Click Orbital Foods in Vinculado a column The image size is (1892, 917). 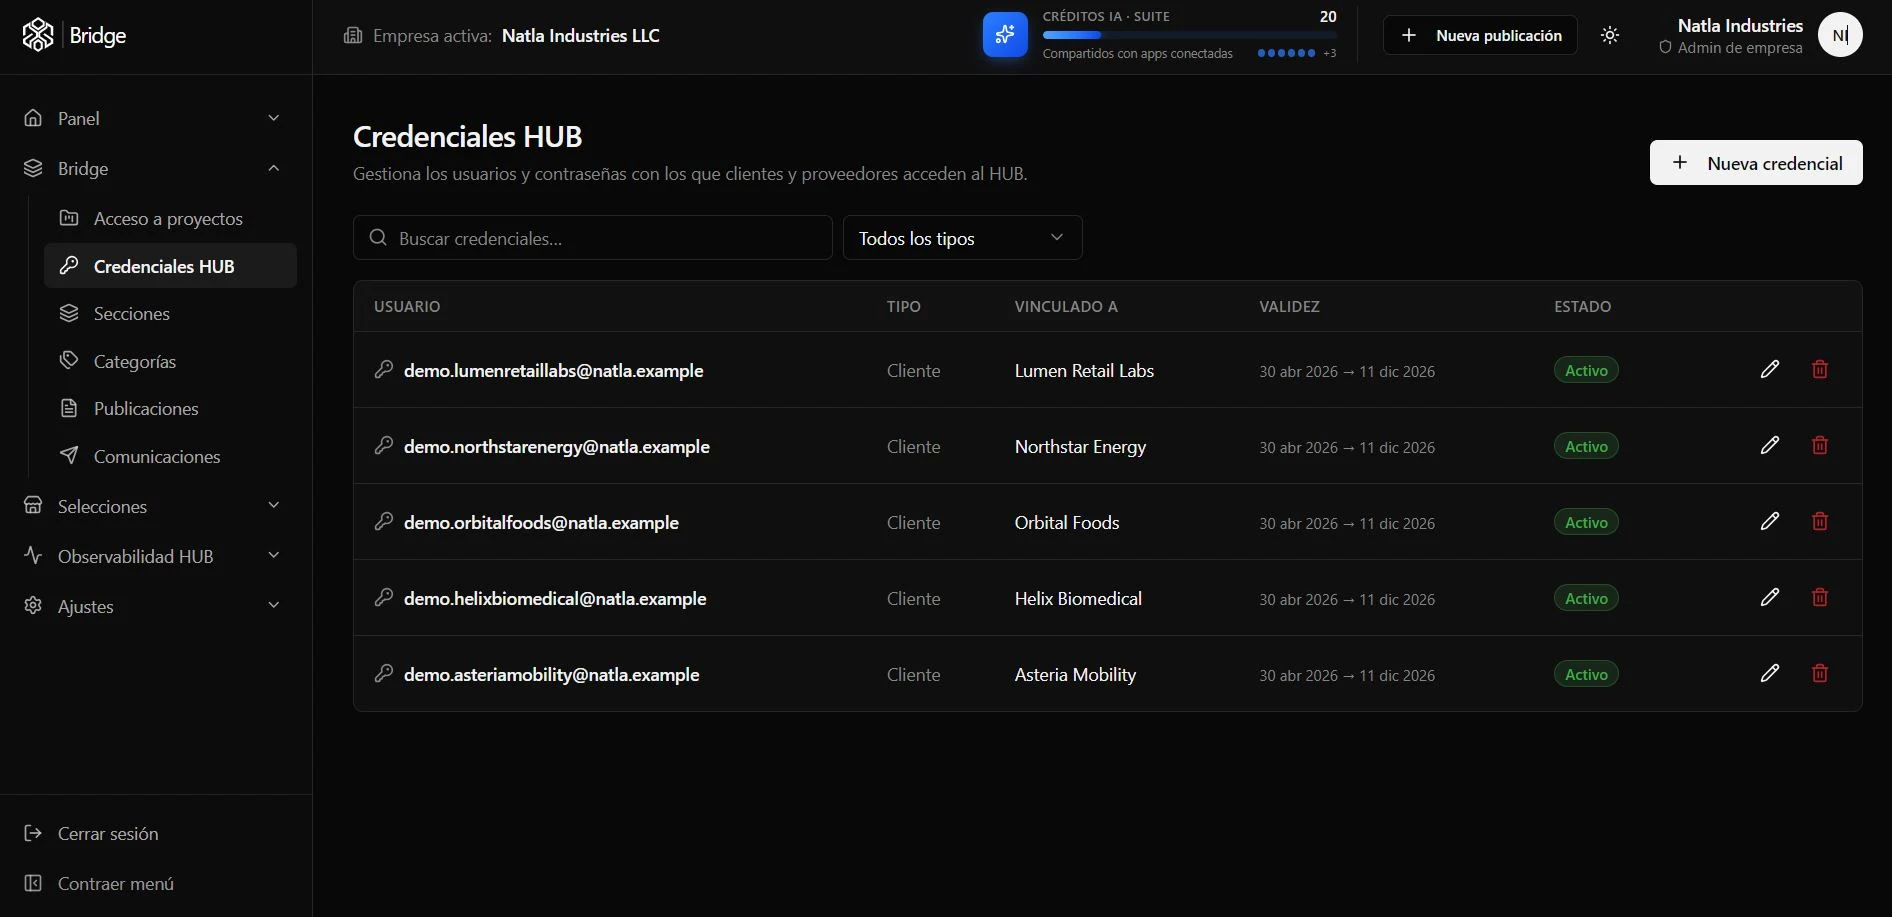1067,522
